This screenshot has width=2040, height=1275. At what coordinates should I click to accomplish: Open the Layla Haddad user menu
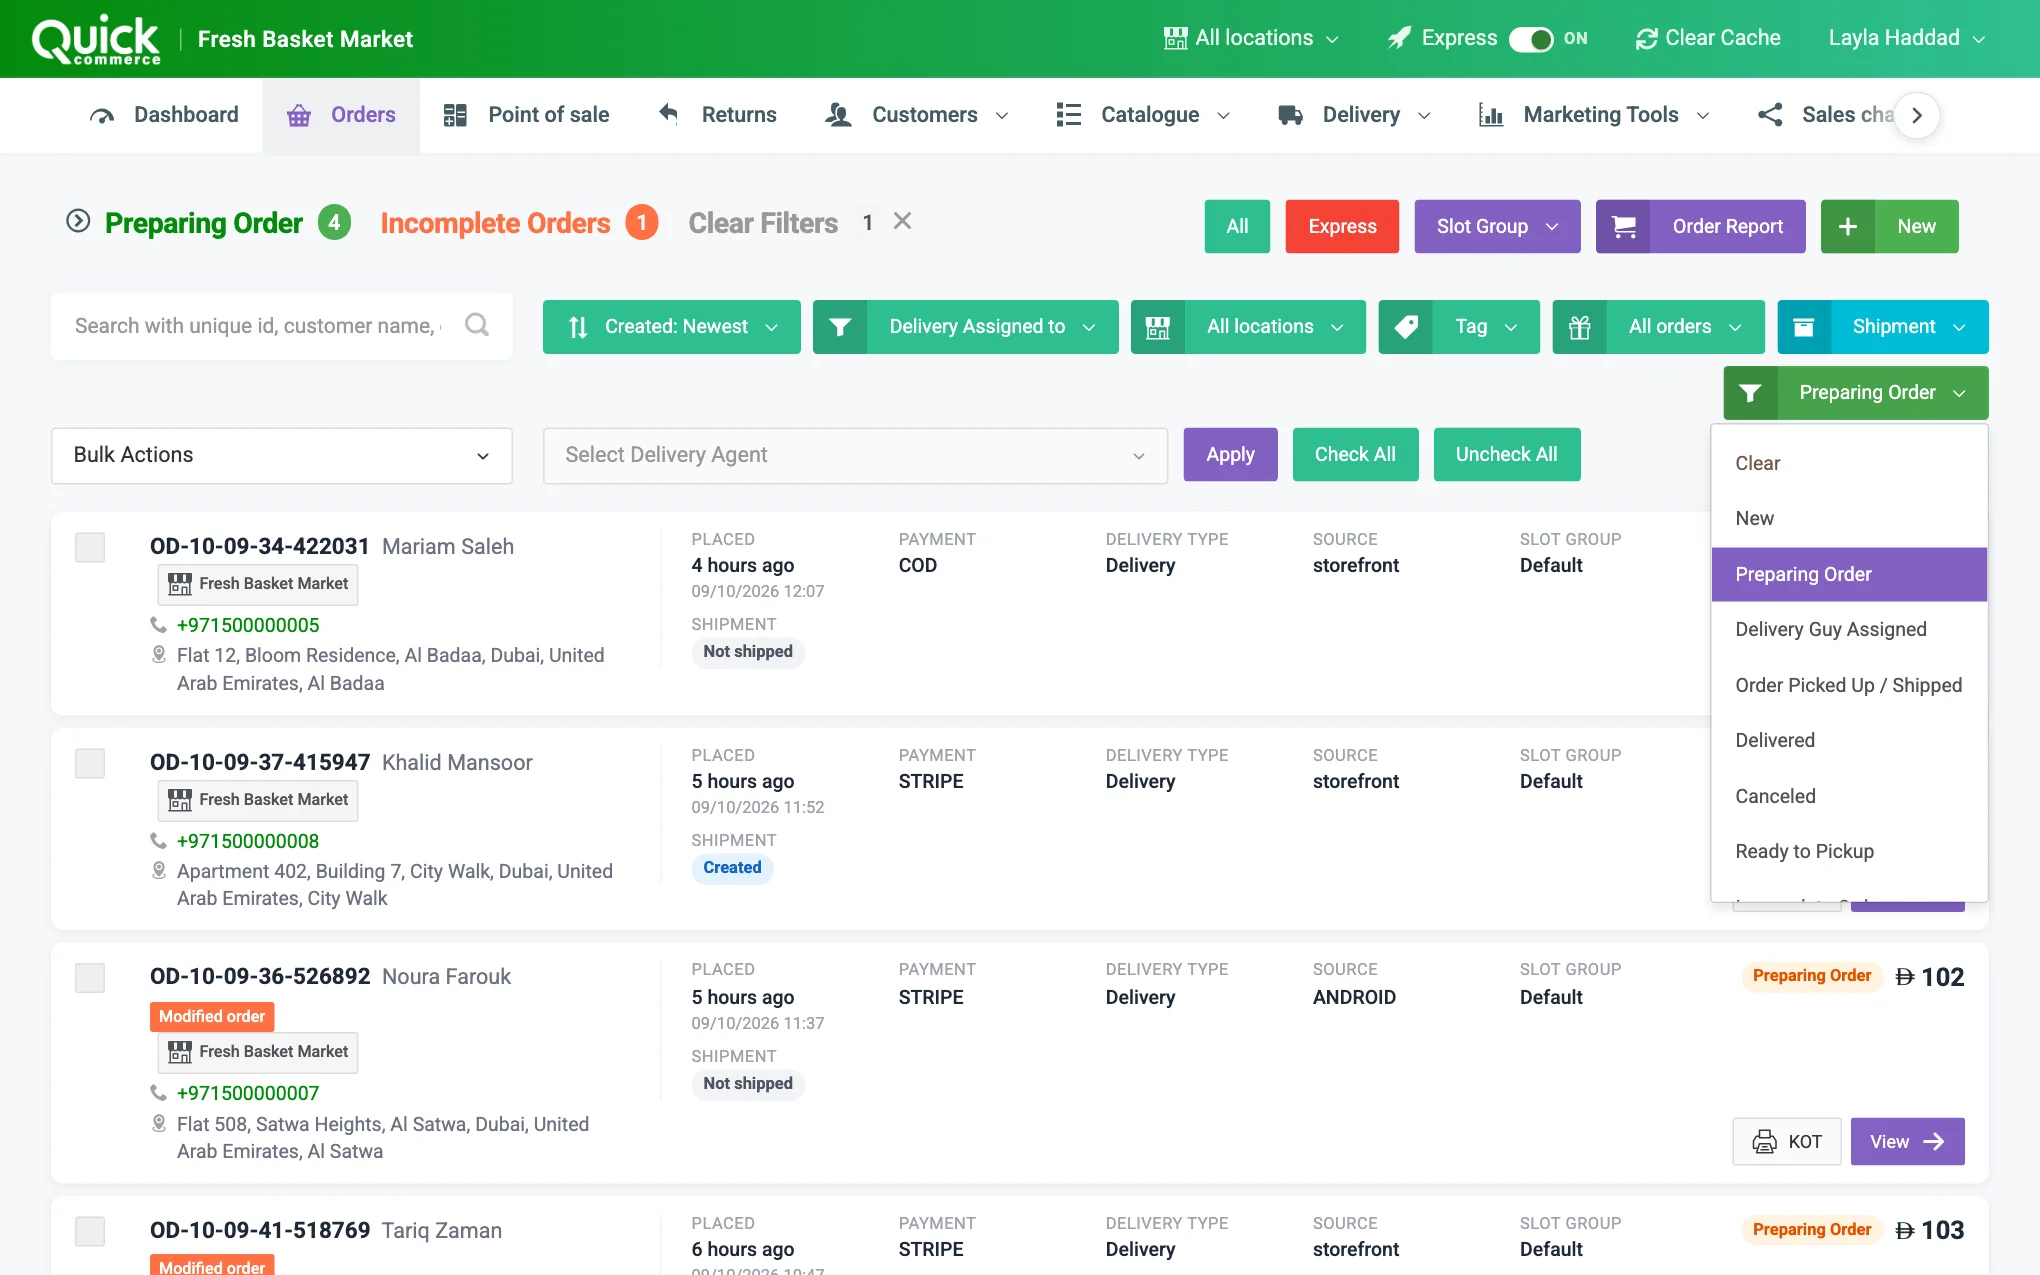1906,39
